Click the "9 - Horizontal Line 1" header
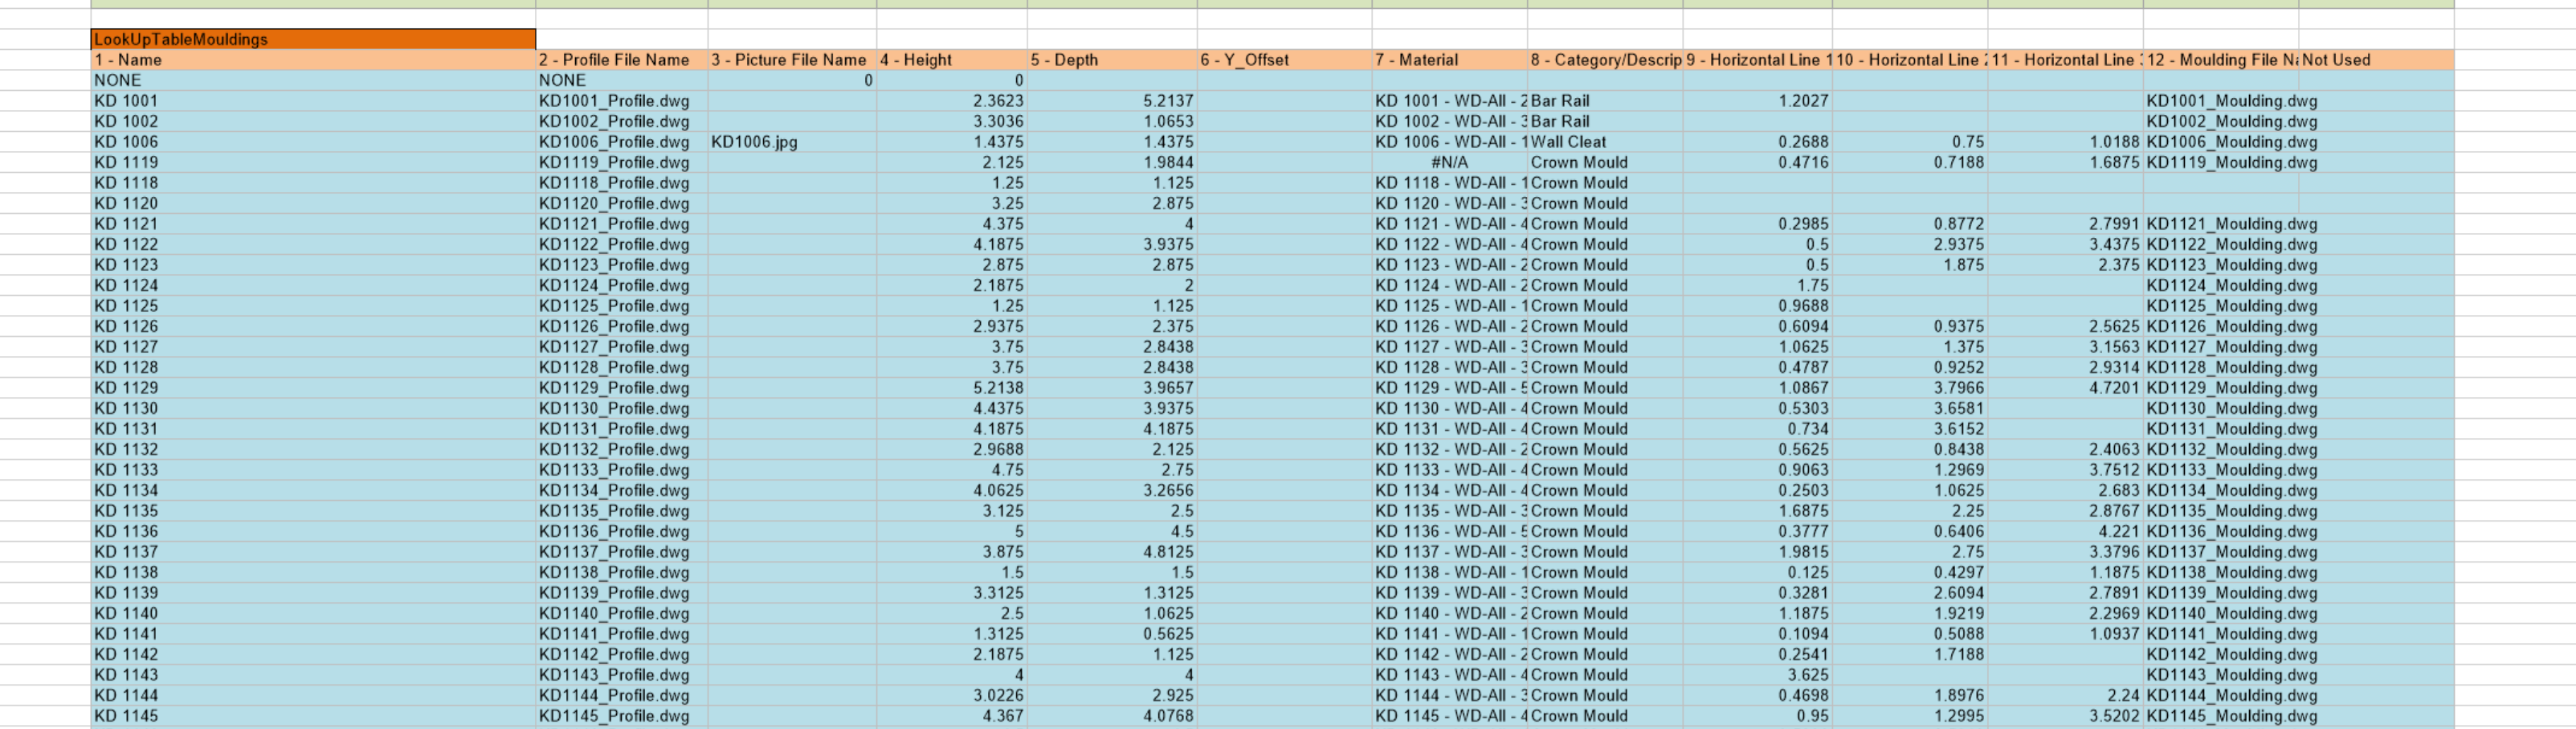The width and height of the screenshot is (2576, 729). 1758,60
